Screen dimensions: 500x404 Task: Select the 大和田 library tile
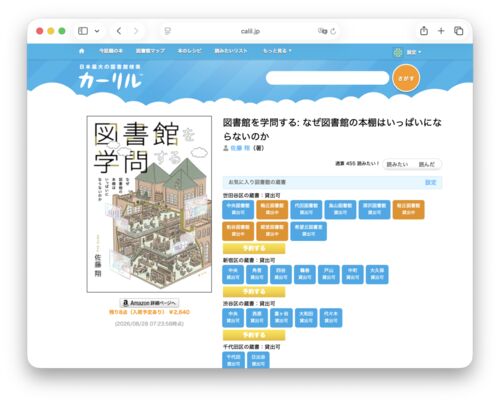(x=306, y=317)
